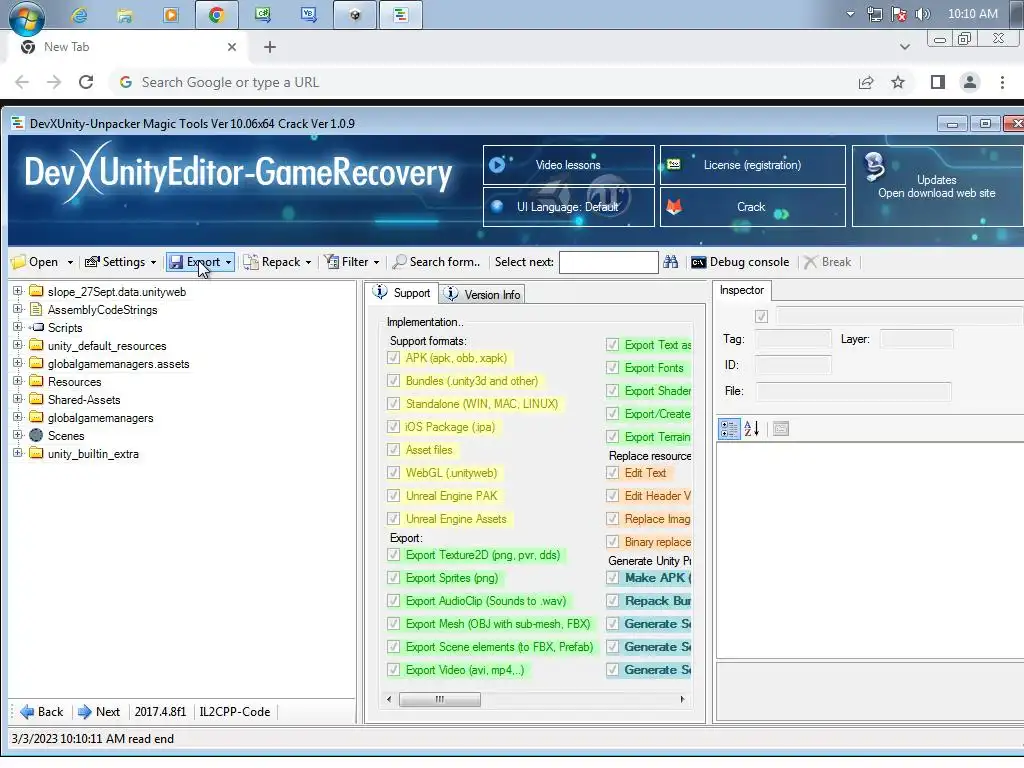Click UI Language: Default button
The width and height of the screenshot is (1024, 768).
pos(568,207)
